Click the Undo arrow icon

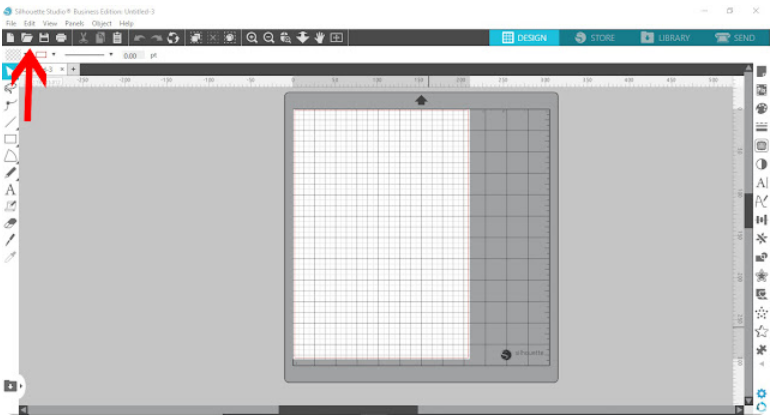(138, 38)
